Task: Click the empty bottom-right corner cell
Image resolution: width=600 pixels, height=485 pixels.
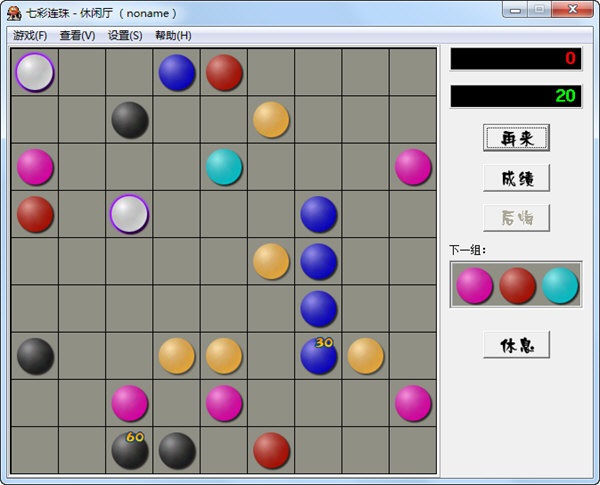Action: click(413, 450)
